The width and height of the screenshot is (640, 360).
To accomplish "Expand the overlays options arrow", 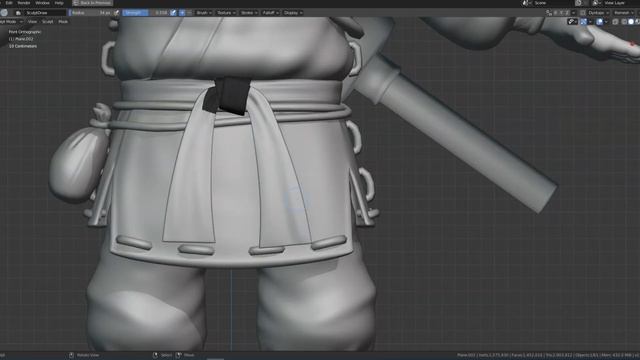I will [606, 22].
